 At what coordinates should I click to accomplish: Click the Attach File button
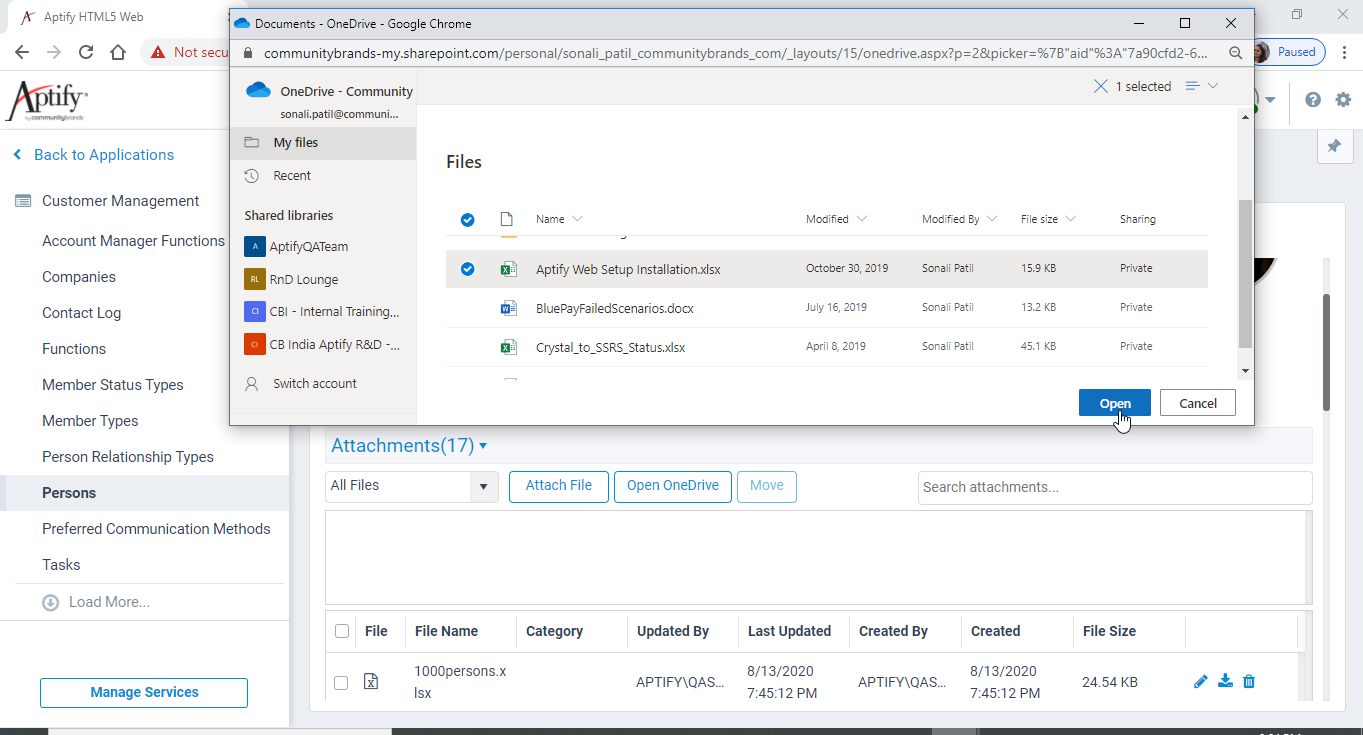point(559,486)
